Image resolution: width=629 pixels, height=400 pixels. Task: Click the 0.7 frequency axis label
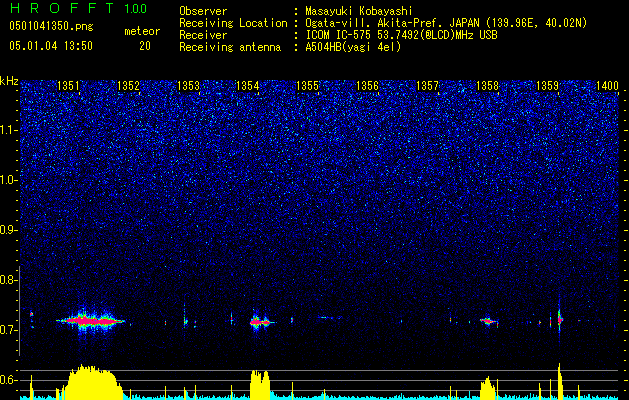9,330
